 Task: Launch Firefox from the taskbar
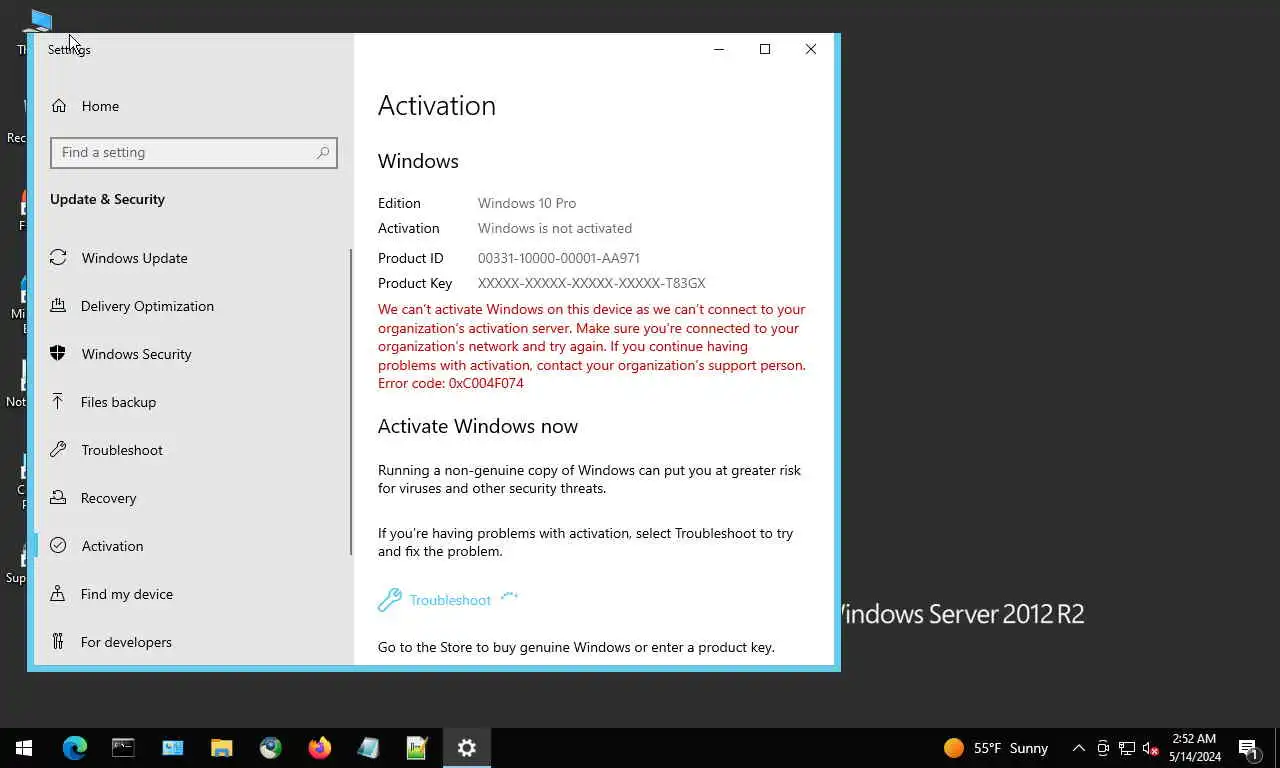[319, 748]
